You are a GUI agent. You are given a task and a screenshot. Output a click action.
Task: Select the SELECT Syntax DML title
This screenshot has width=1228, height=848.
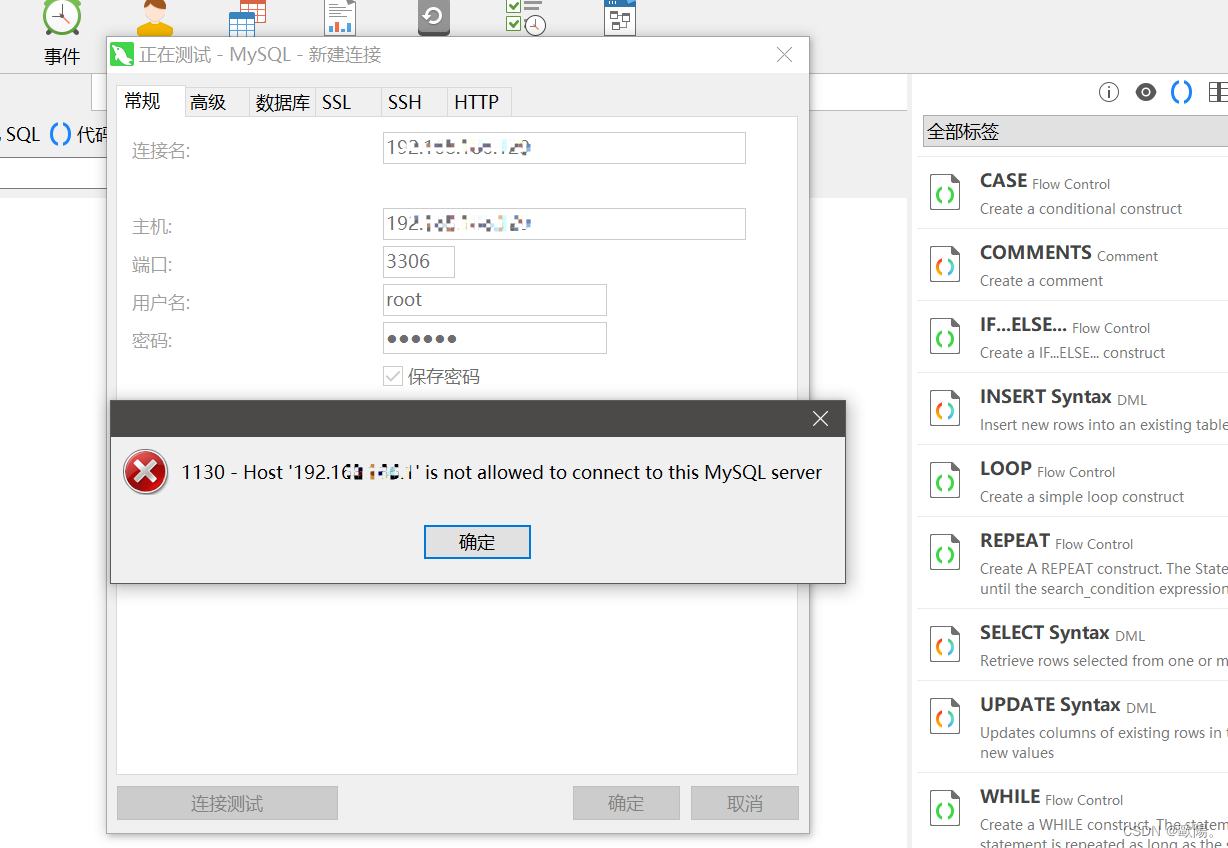(1063, 633)
